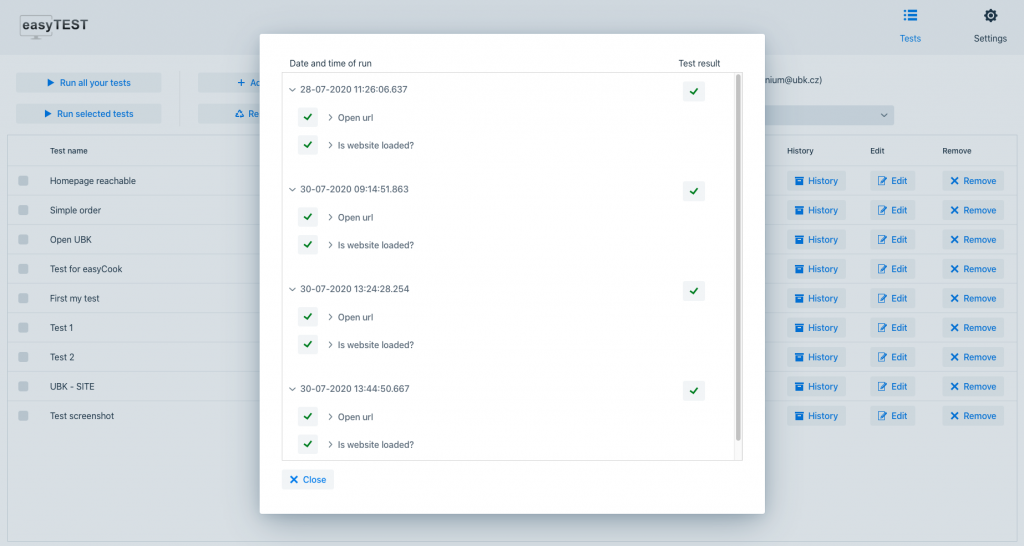Open the Settings gear icon
1024x546 pixels.
click(990, 15)
